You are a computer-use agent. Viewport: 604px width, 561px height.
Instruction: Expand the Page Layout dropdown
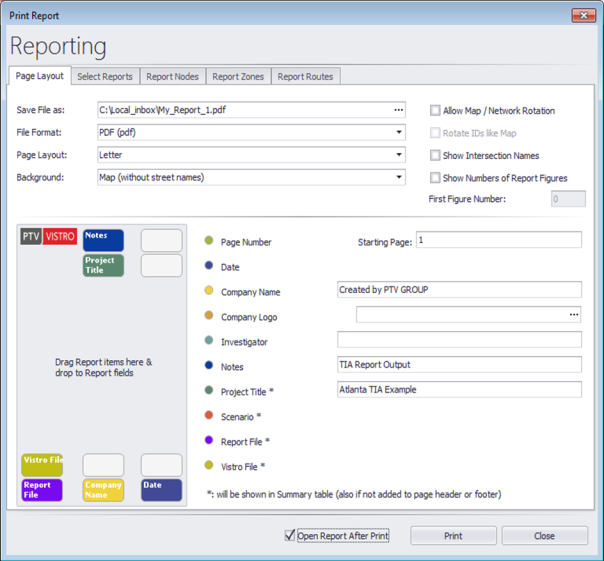pos(399,155)
